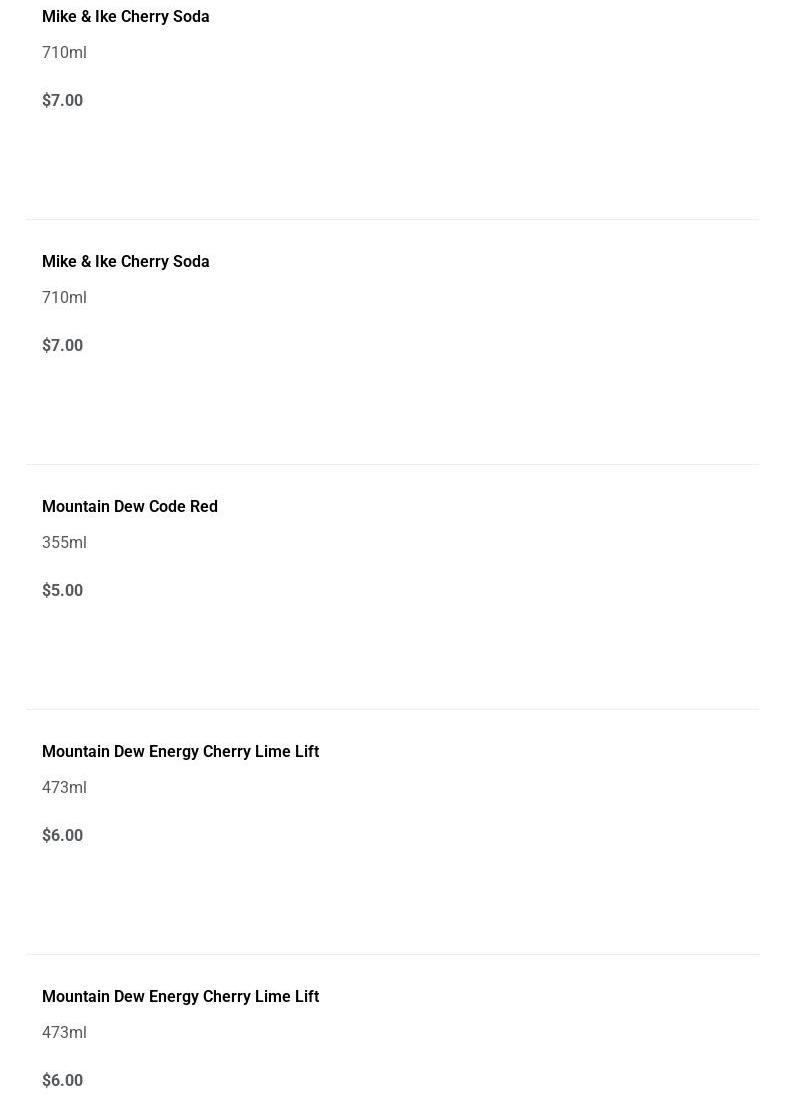Click 710ml under first Mike & Ike listing
This screenshot has width=785, height=1098.
click(64, 53)
